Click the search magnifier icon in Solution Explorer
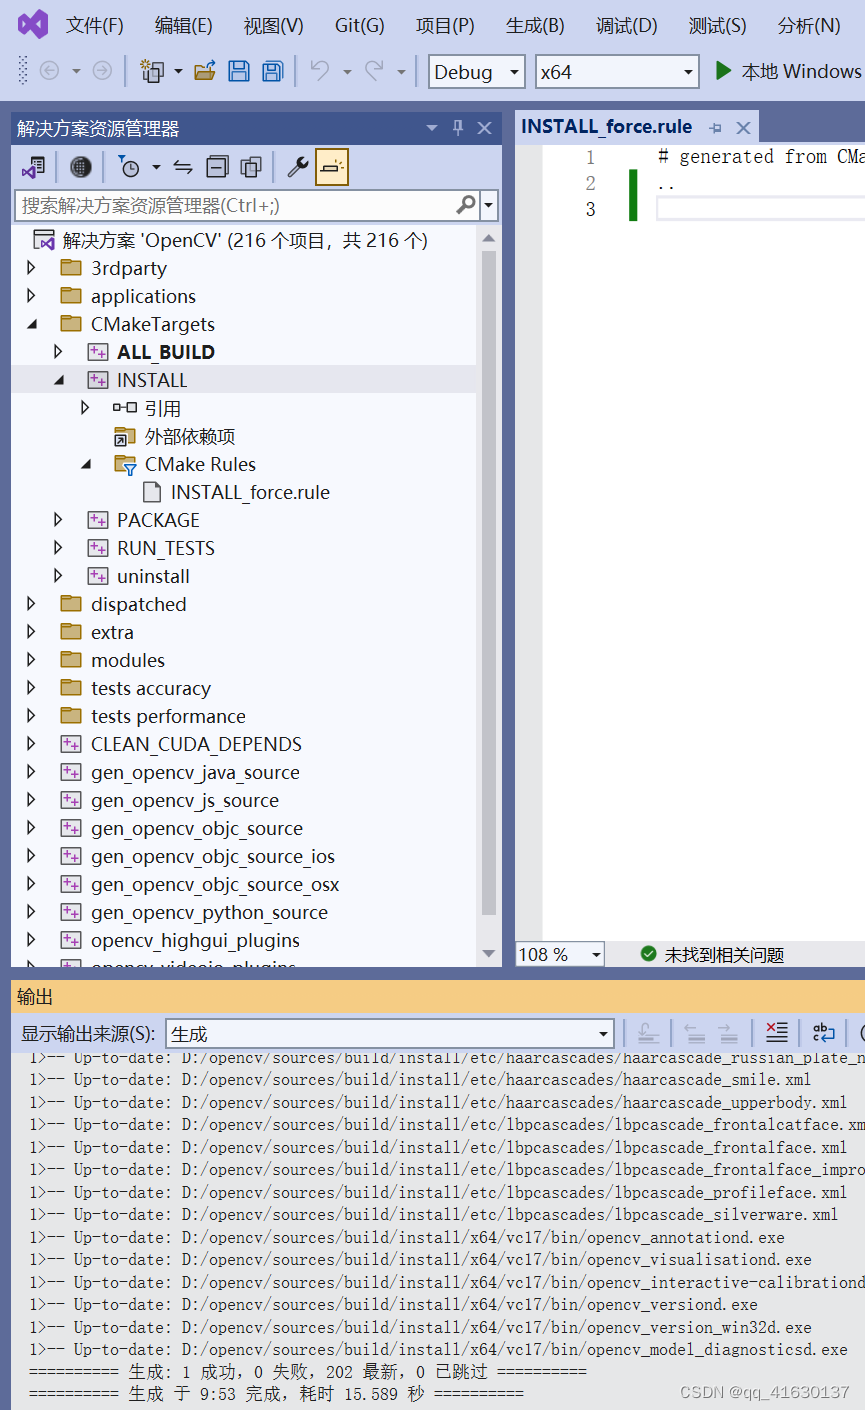The width and height of the screenshot is (865, 1410). [466, 205]
